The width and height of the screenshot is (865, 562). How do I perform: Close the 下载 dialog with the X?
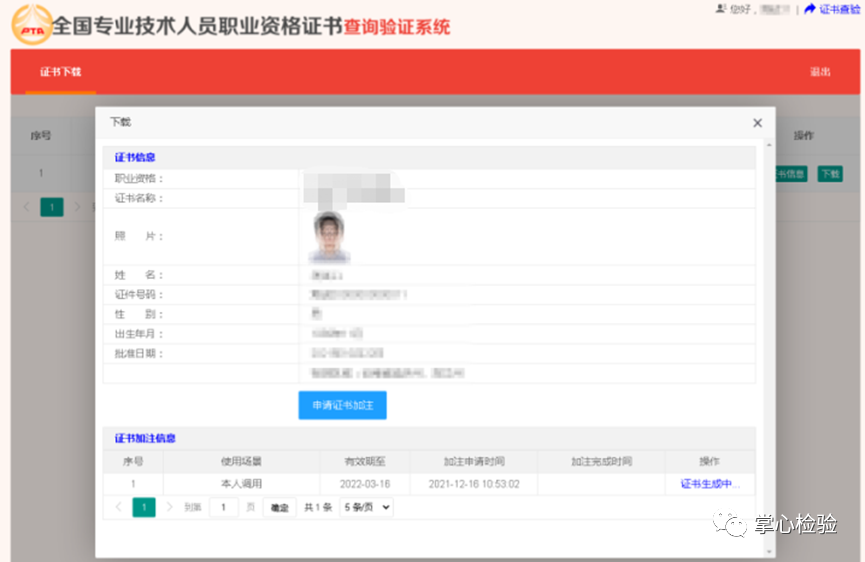click(757, 123)
